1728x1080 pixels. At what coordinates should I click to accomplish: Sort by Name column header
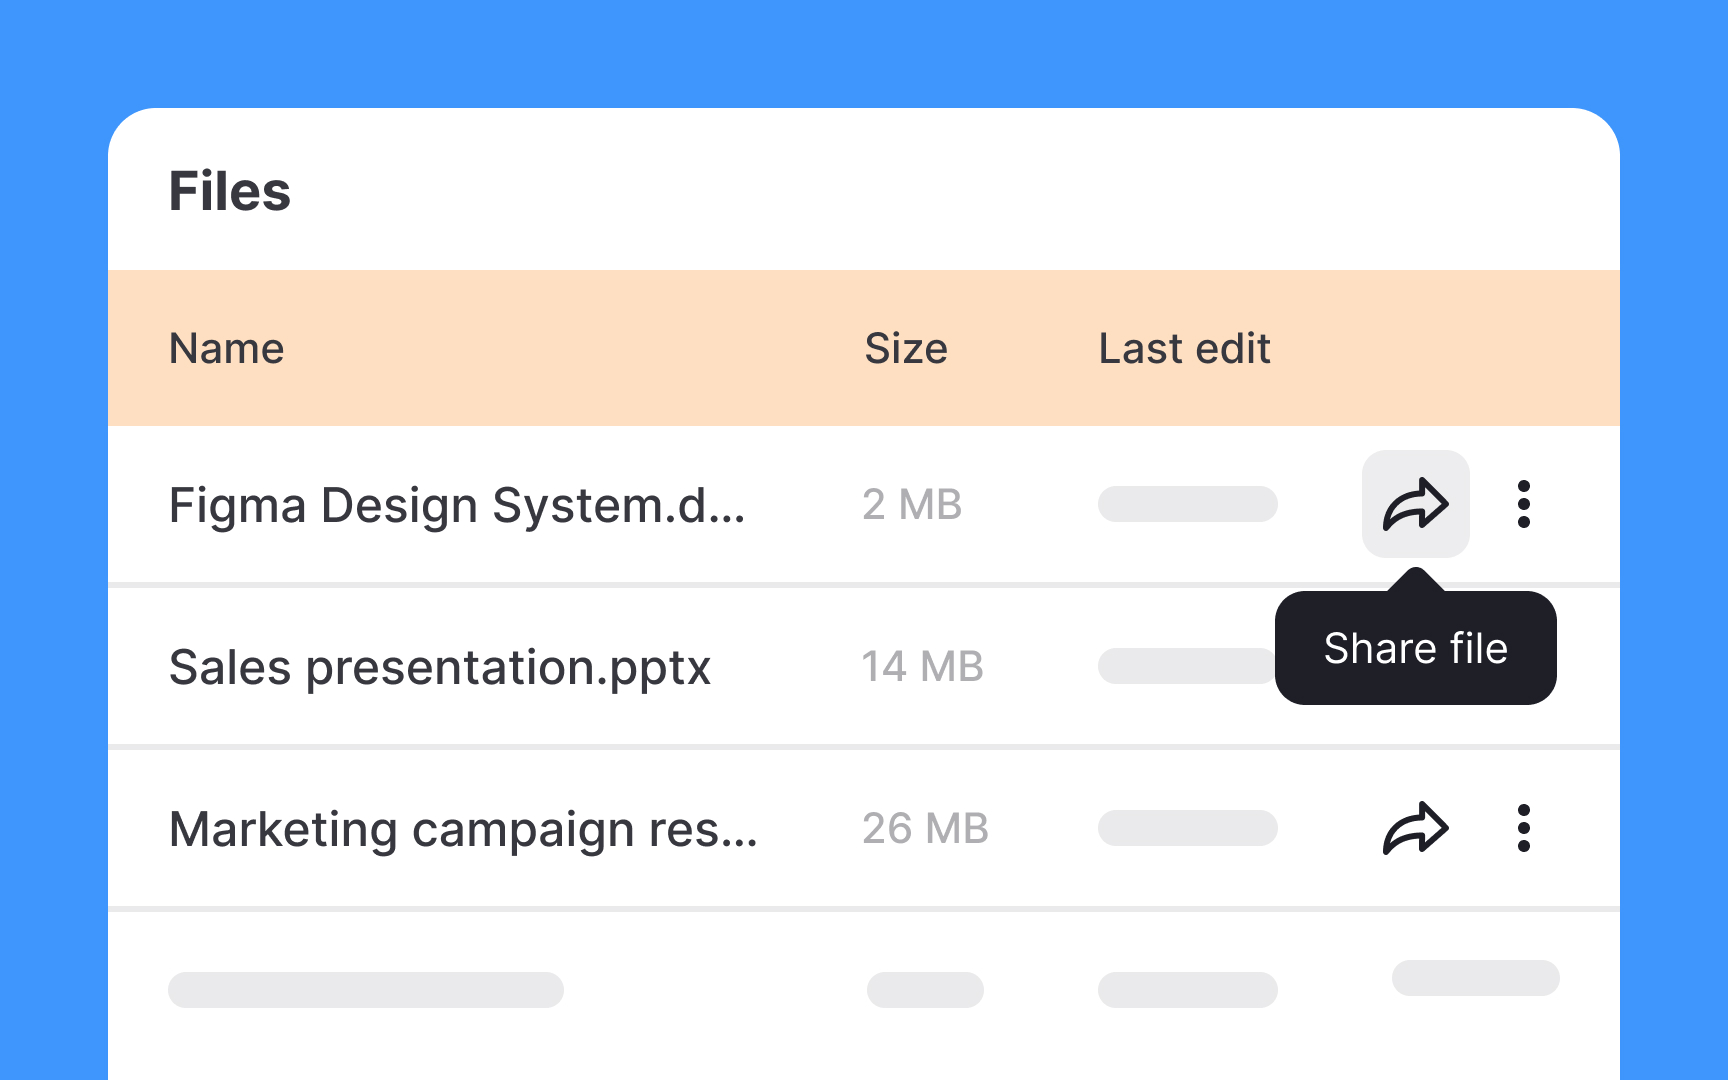pos(227,349)
